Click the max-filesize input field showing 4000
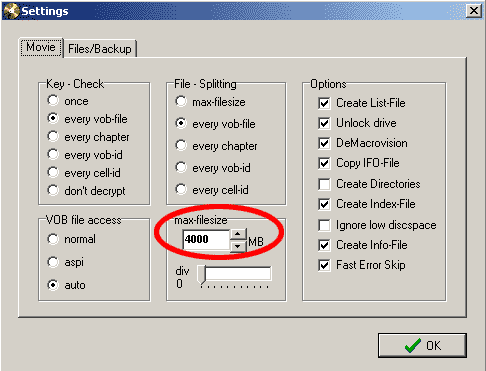 206,240
